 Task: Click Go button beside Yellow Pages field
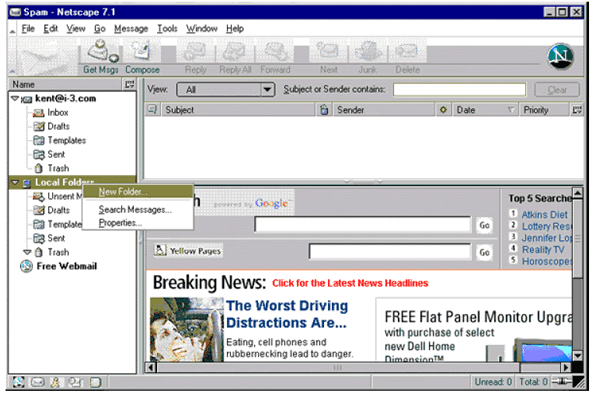(x=484, y=252)
